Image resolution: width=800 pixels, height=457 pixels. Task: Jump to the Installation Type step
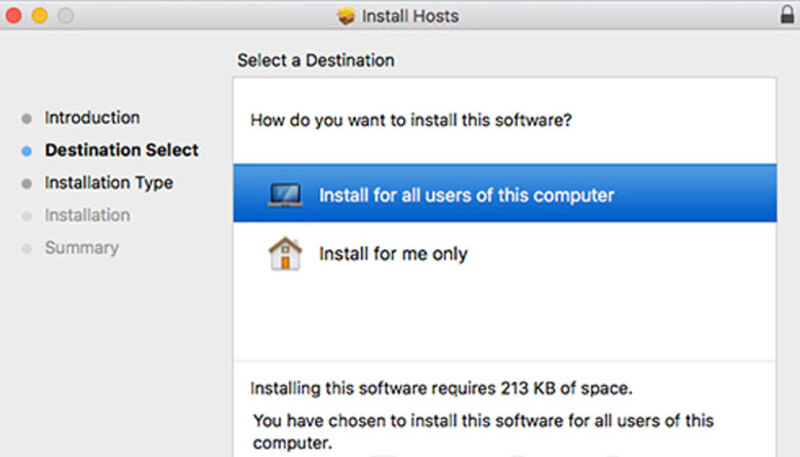click(x=108, y=183)
